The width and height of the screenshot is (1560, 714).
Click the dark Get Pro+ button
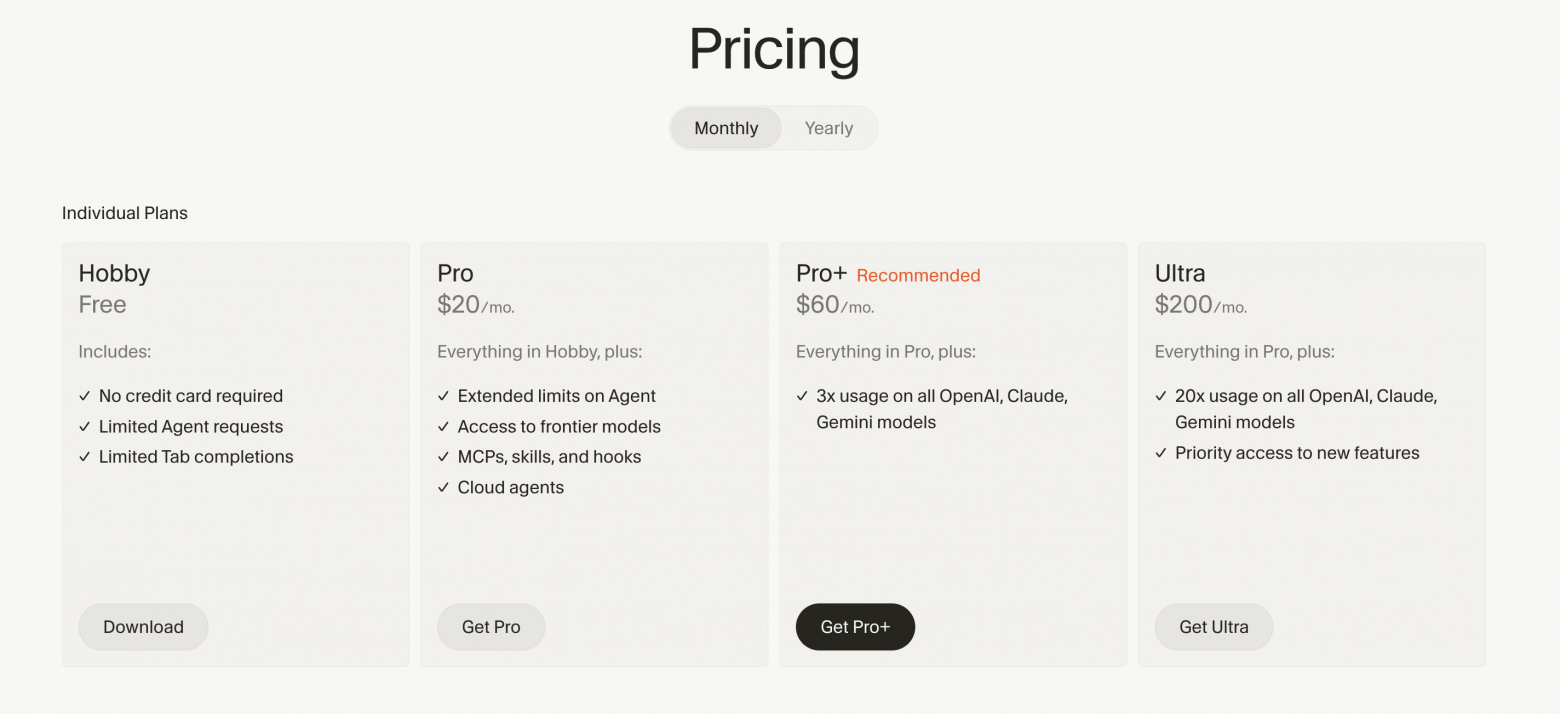[855, 627]
